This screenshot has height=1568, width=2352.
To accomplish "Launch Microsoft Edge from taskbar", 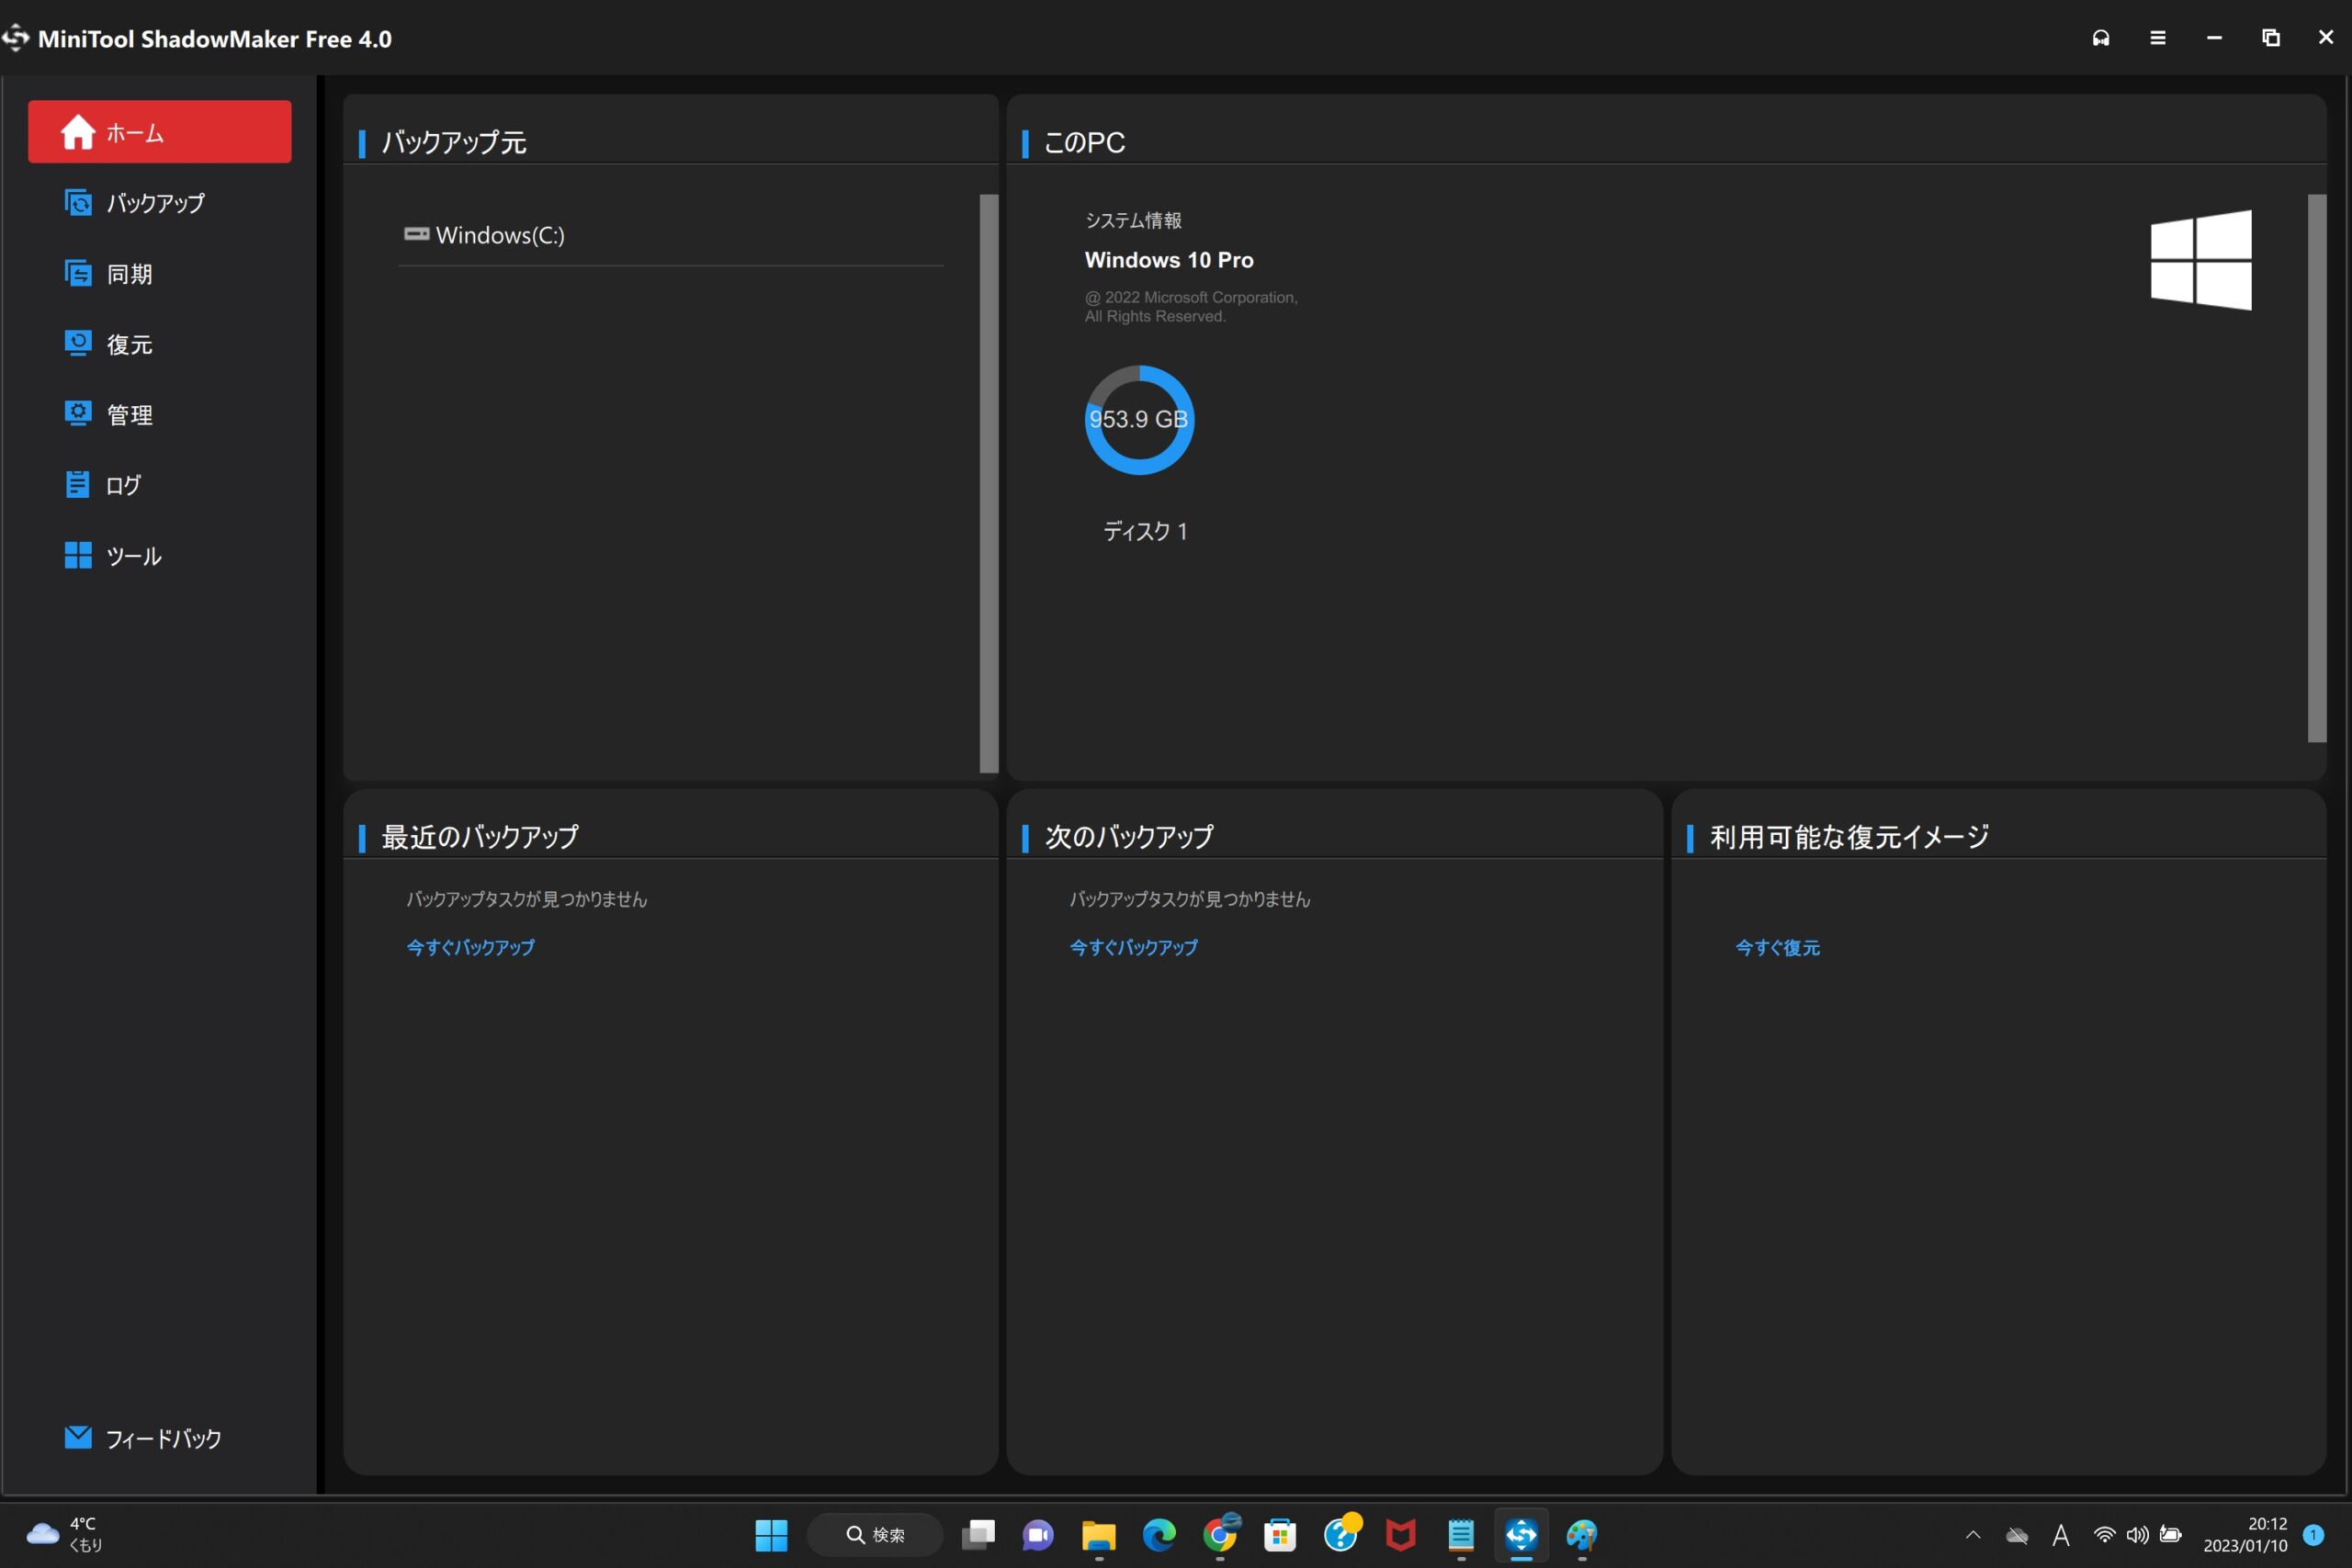I will [x=1159, y=1534].
